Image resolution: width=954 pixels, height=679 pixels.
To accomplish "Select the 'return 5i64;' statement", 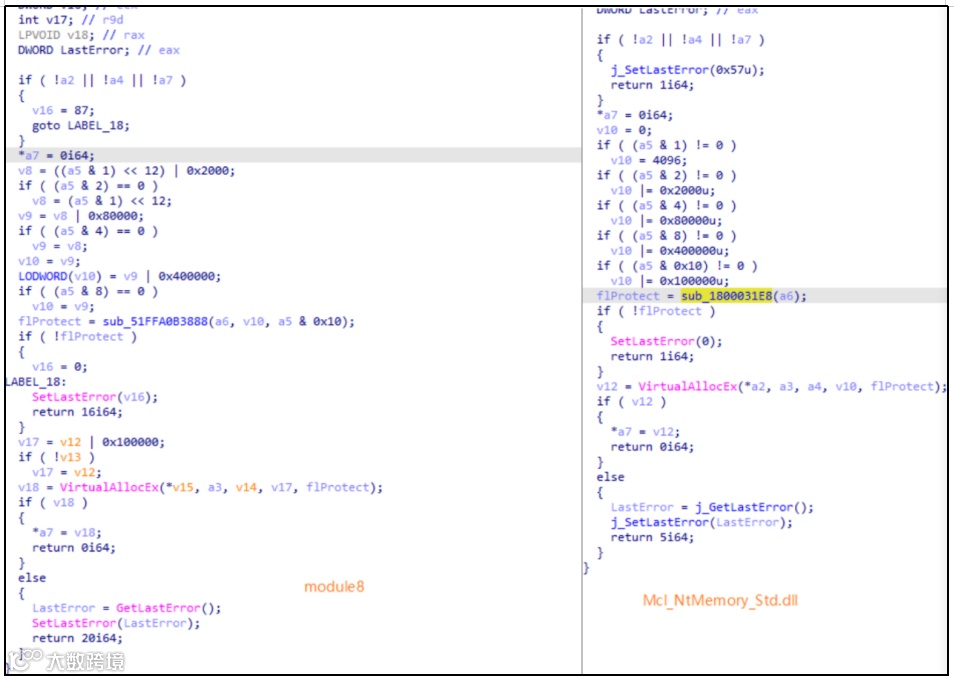I will [x=652, y=538].
